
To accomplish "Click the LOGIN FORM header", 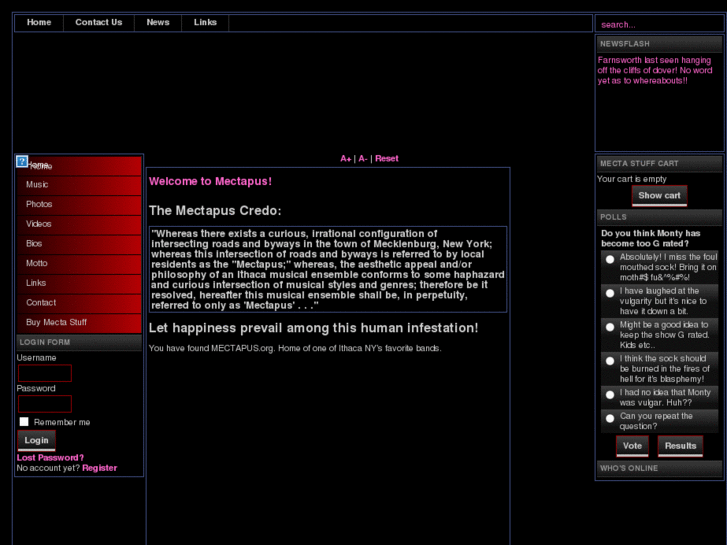I will 79,342.
